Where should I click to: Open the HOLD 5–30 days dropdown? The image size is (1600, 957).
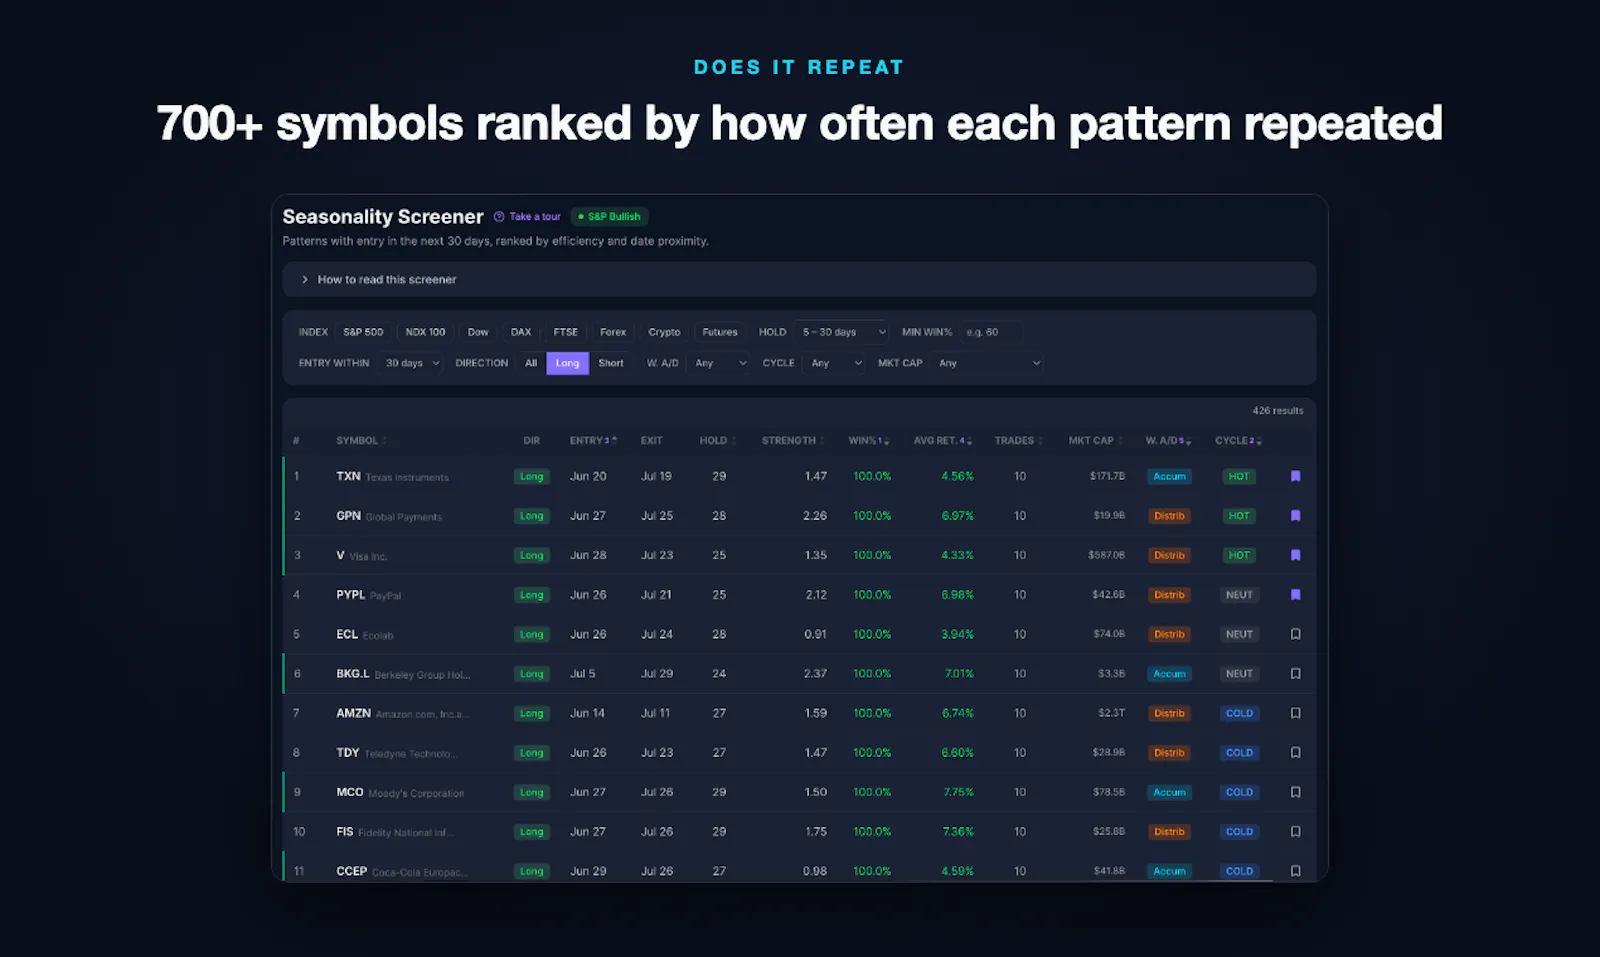842,332
